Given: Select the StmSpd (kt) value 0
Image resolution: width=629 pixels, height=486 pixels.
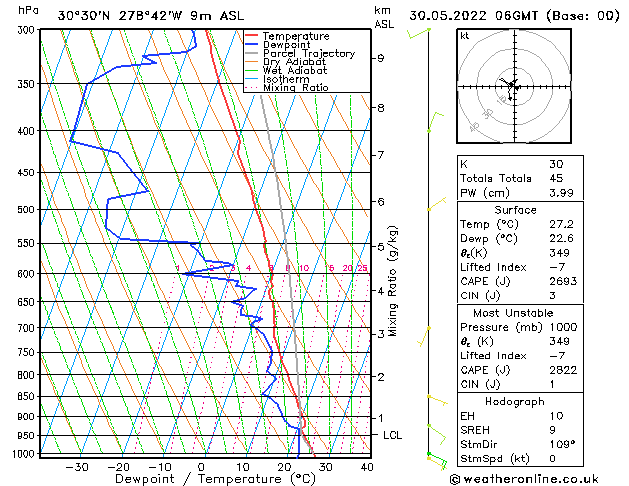Looking at the screenshot, I should (x=552, y=458).
